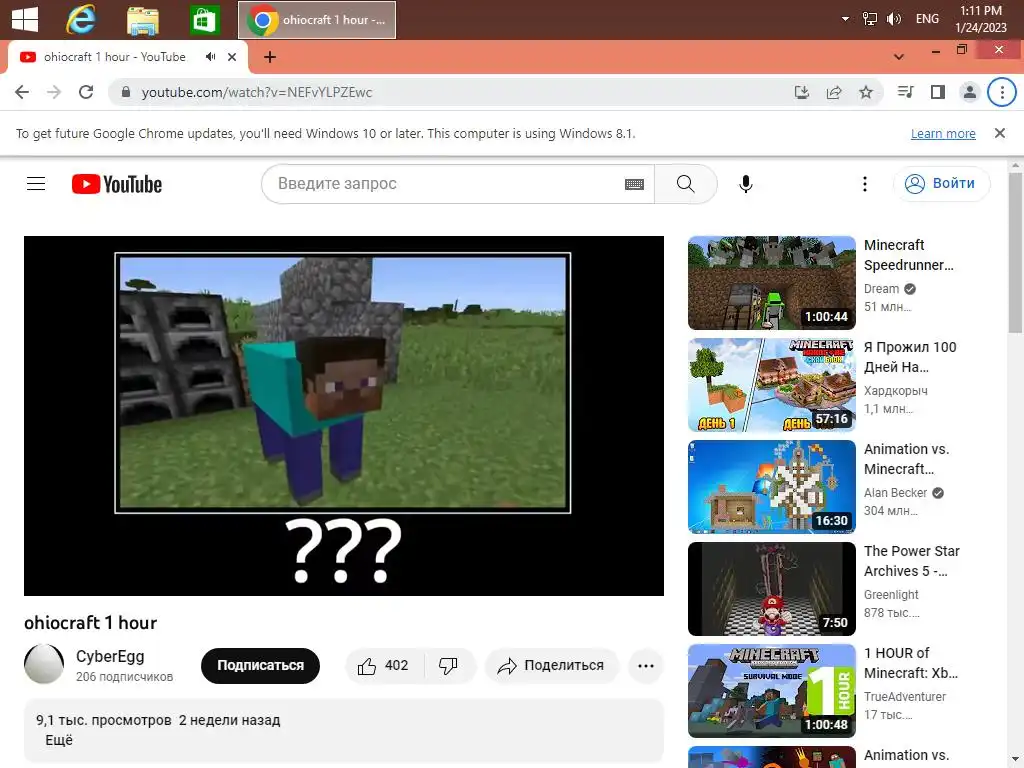1024x768 pixels.
Task: Open The Power Star Archives thumbnail
Action: coord(771,588)
